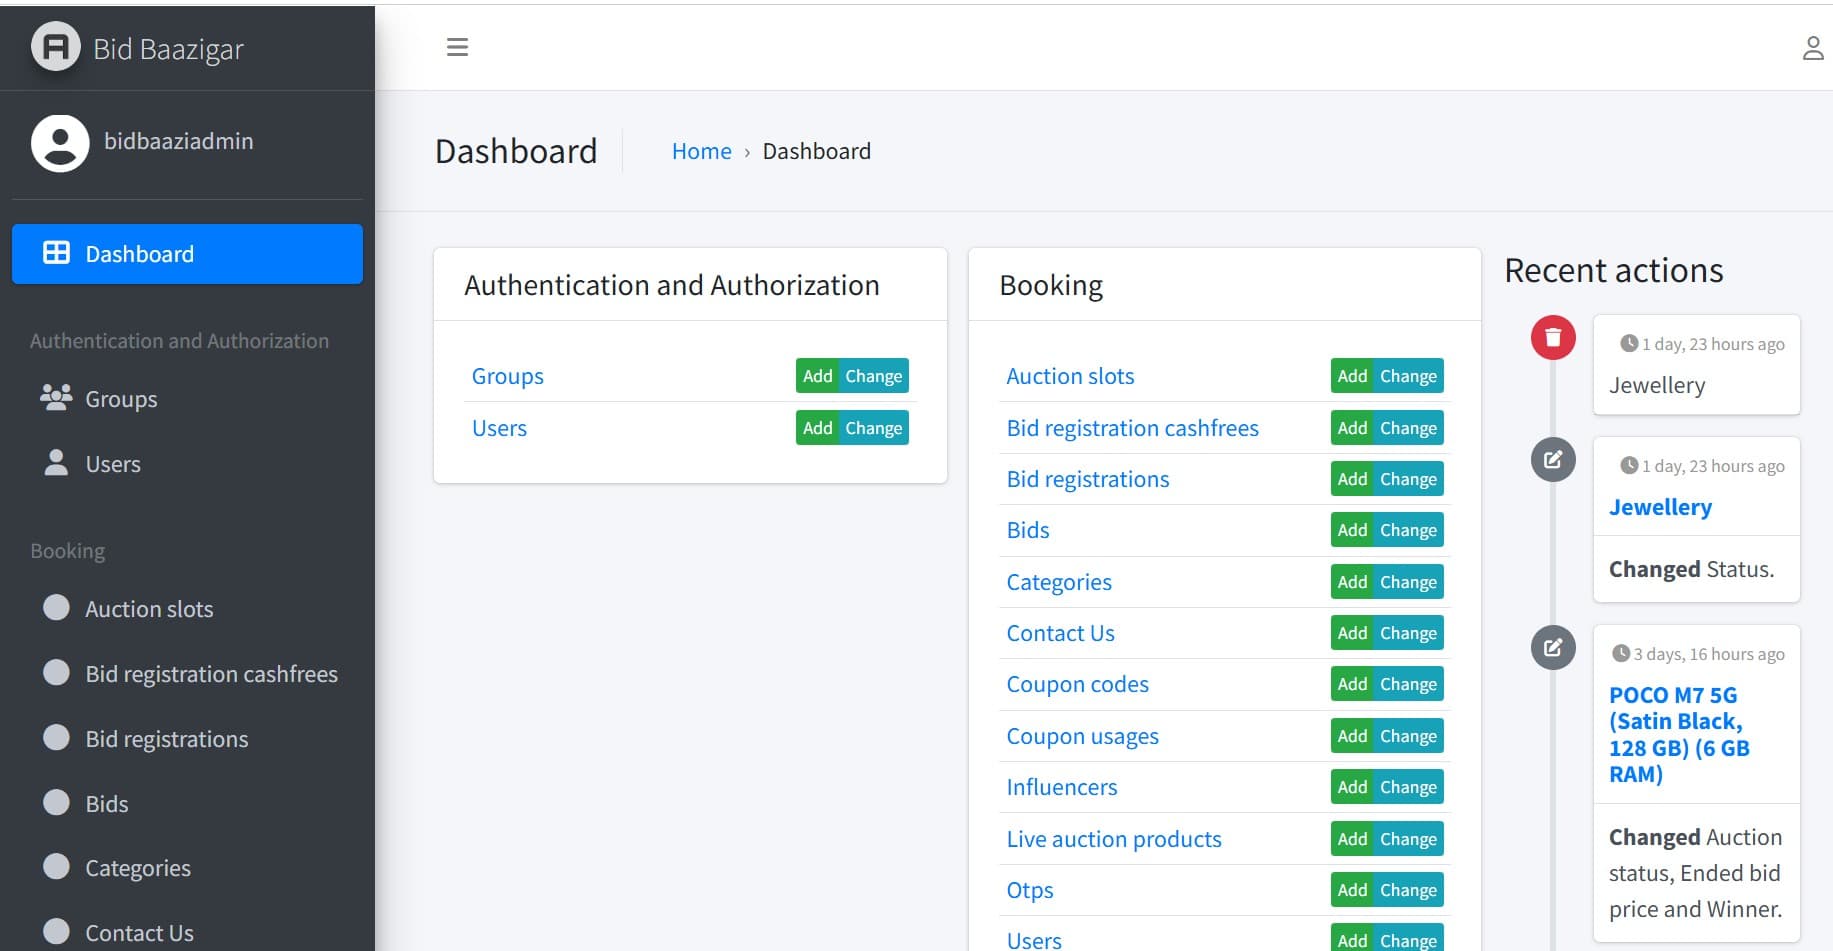Click the bidbaaziadmin avatar icon
Viewport: 1833px width, 951px height.
click(59, 143)
